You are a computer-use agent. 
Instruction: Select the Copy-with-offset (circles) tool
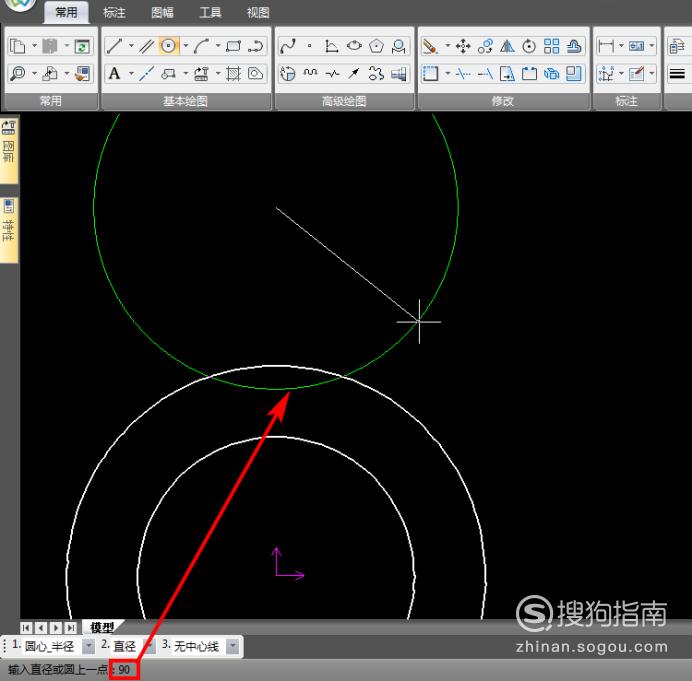pos(485,46)
